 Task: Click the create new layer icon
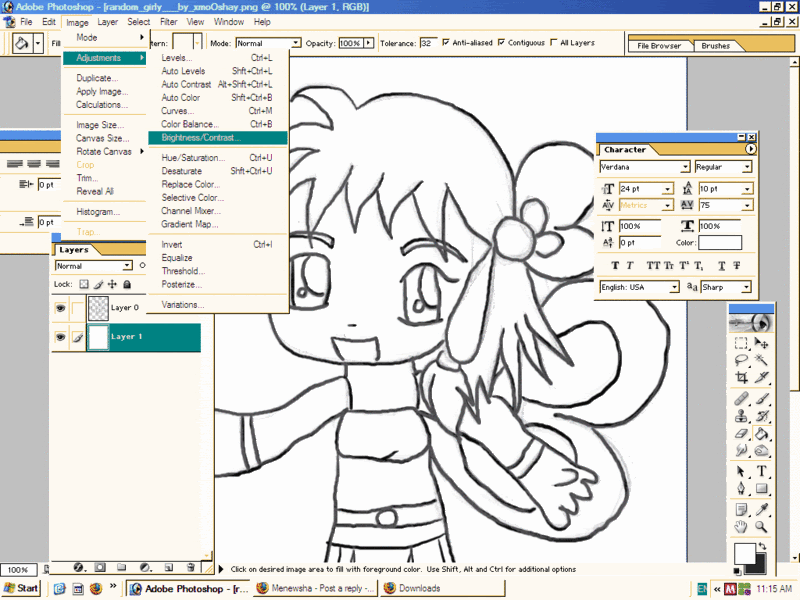[x=169, y=567]
